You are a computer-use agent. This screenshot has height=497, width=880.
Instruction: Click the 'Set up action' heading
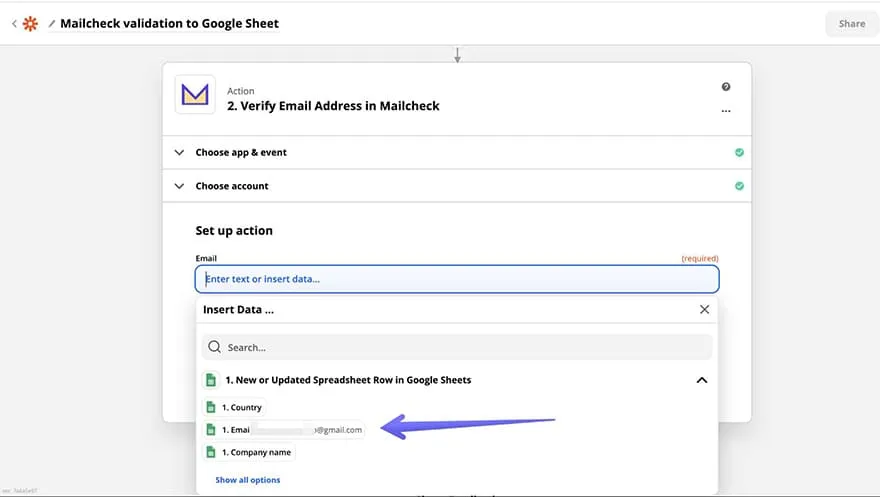(234, 231)
